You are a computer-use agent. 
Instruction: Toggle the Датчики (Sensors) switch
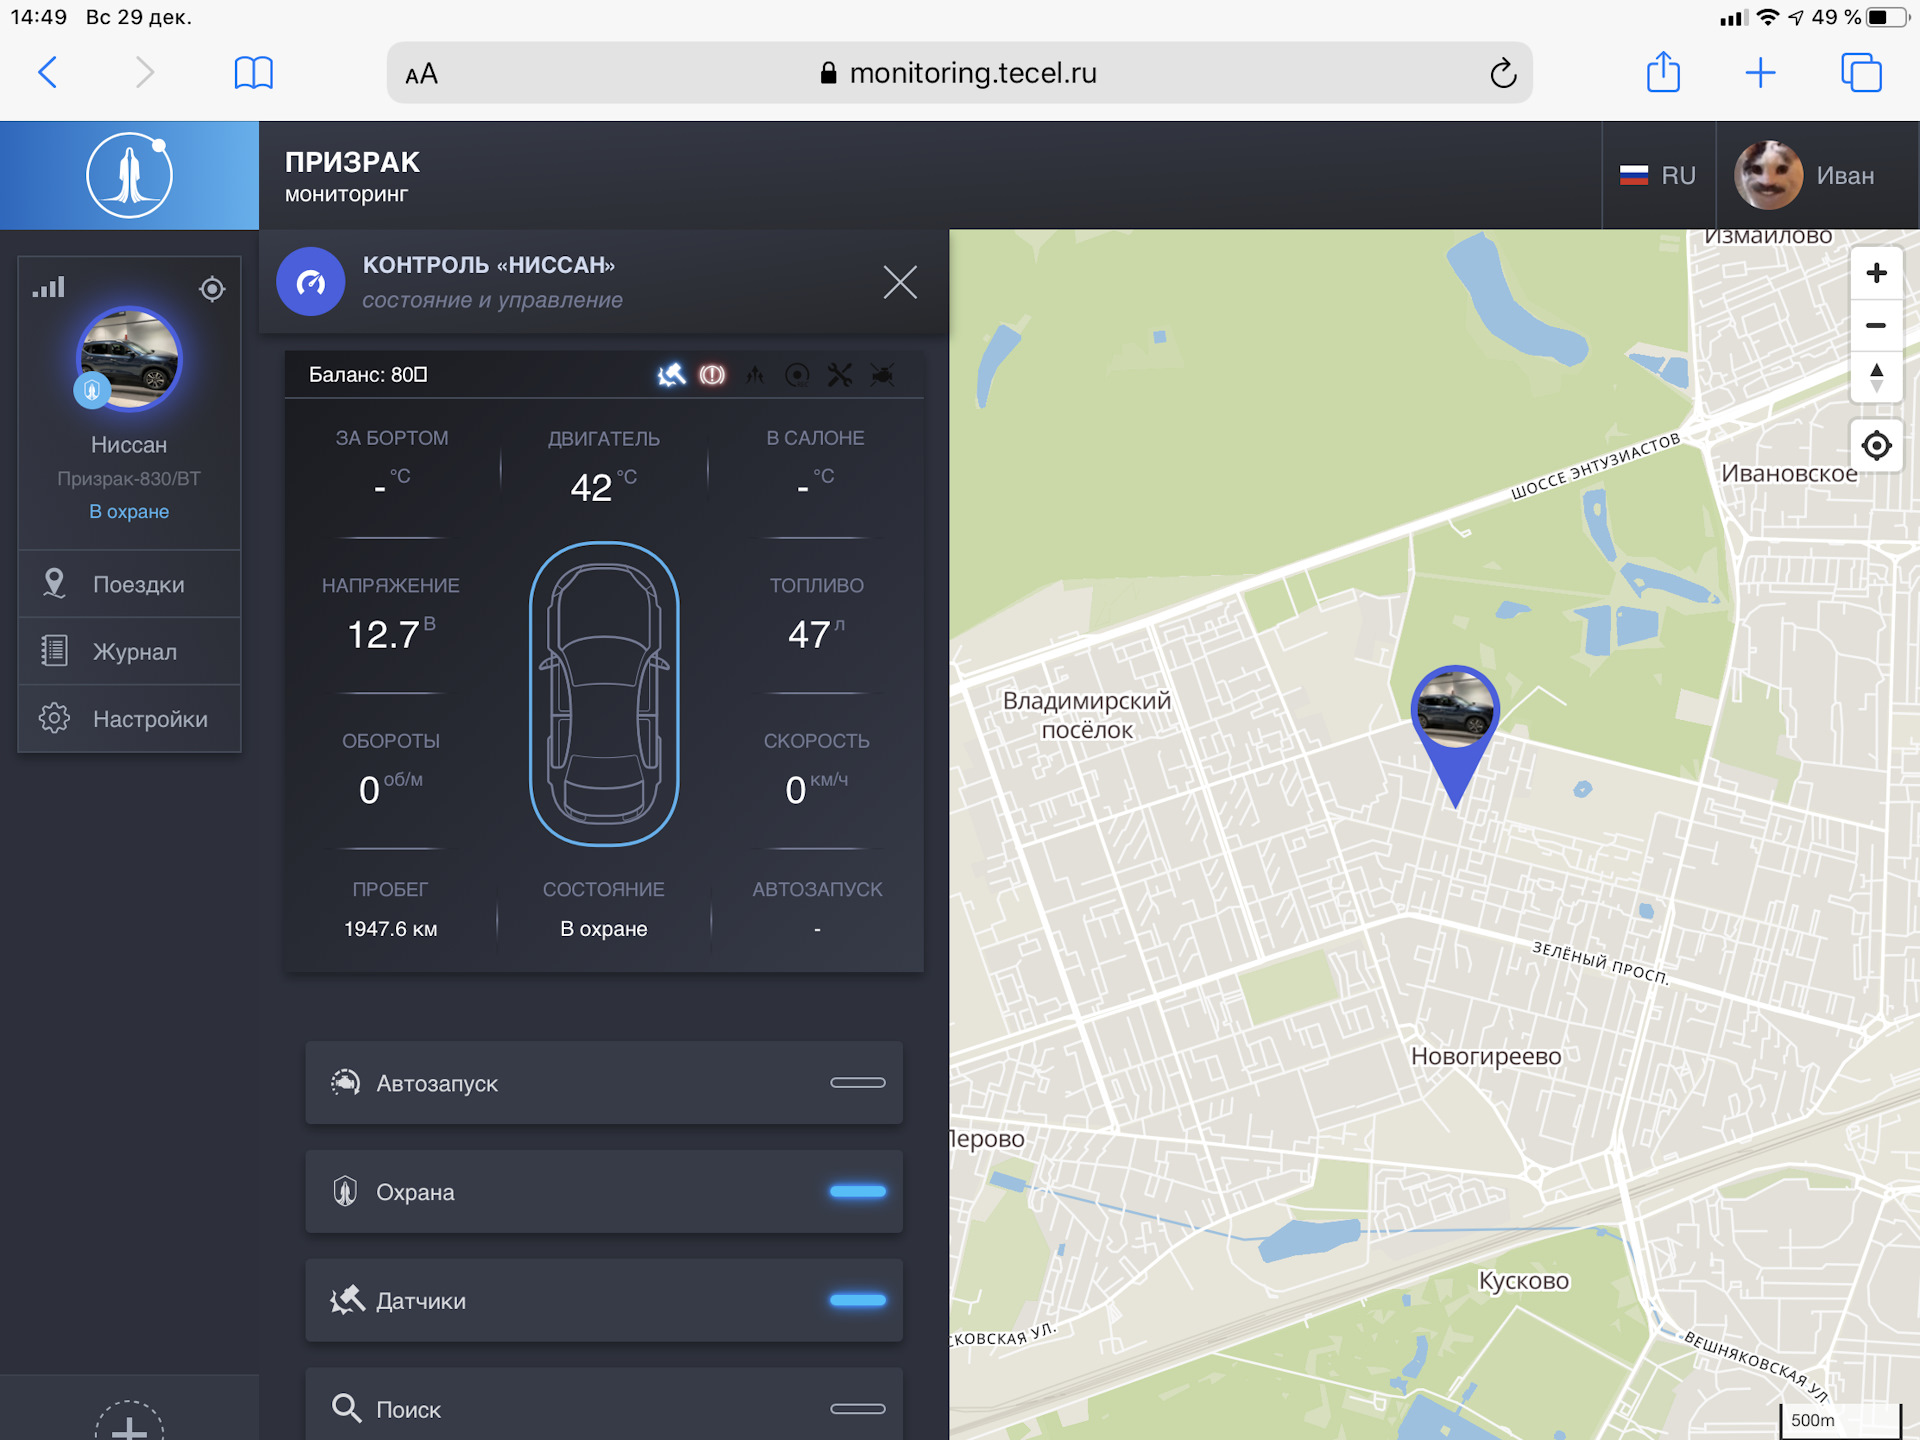(x=857, y=1299)
